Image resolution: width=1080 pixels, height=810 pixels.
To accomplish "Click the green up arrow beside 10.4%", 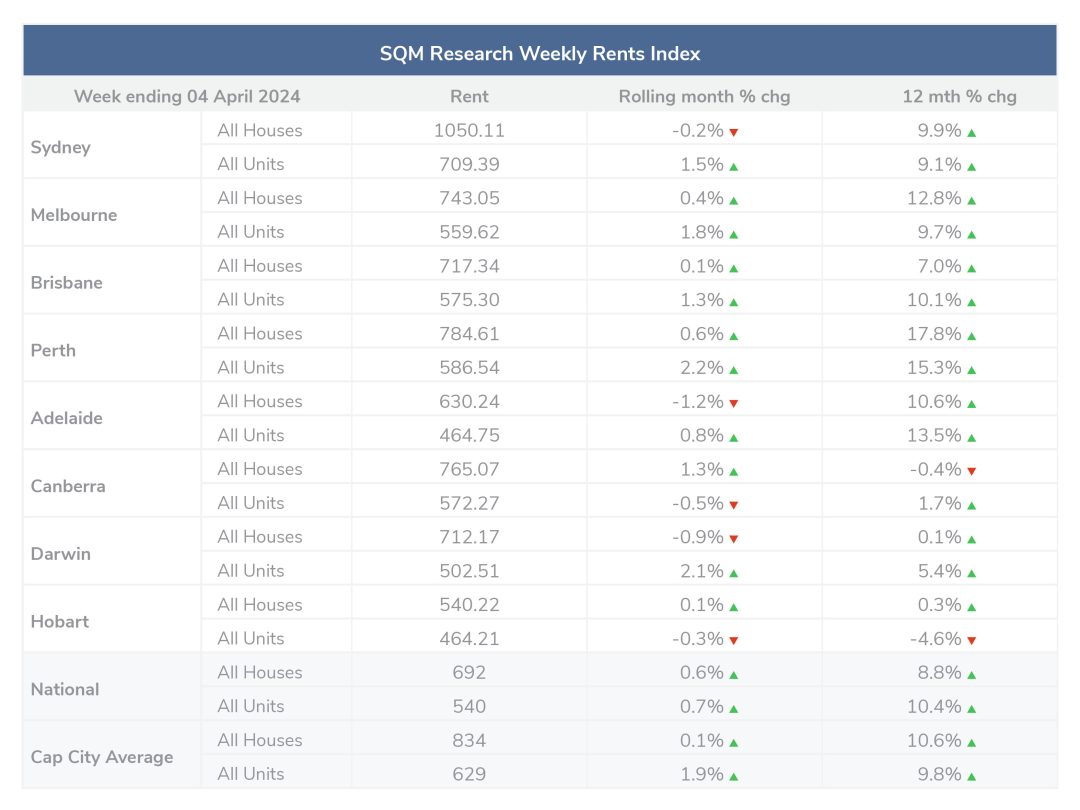I will point(971,709).
